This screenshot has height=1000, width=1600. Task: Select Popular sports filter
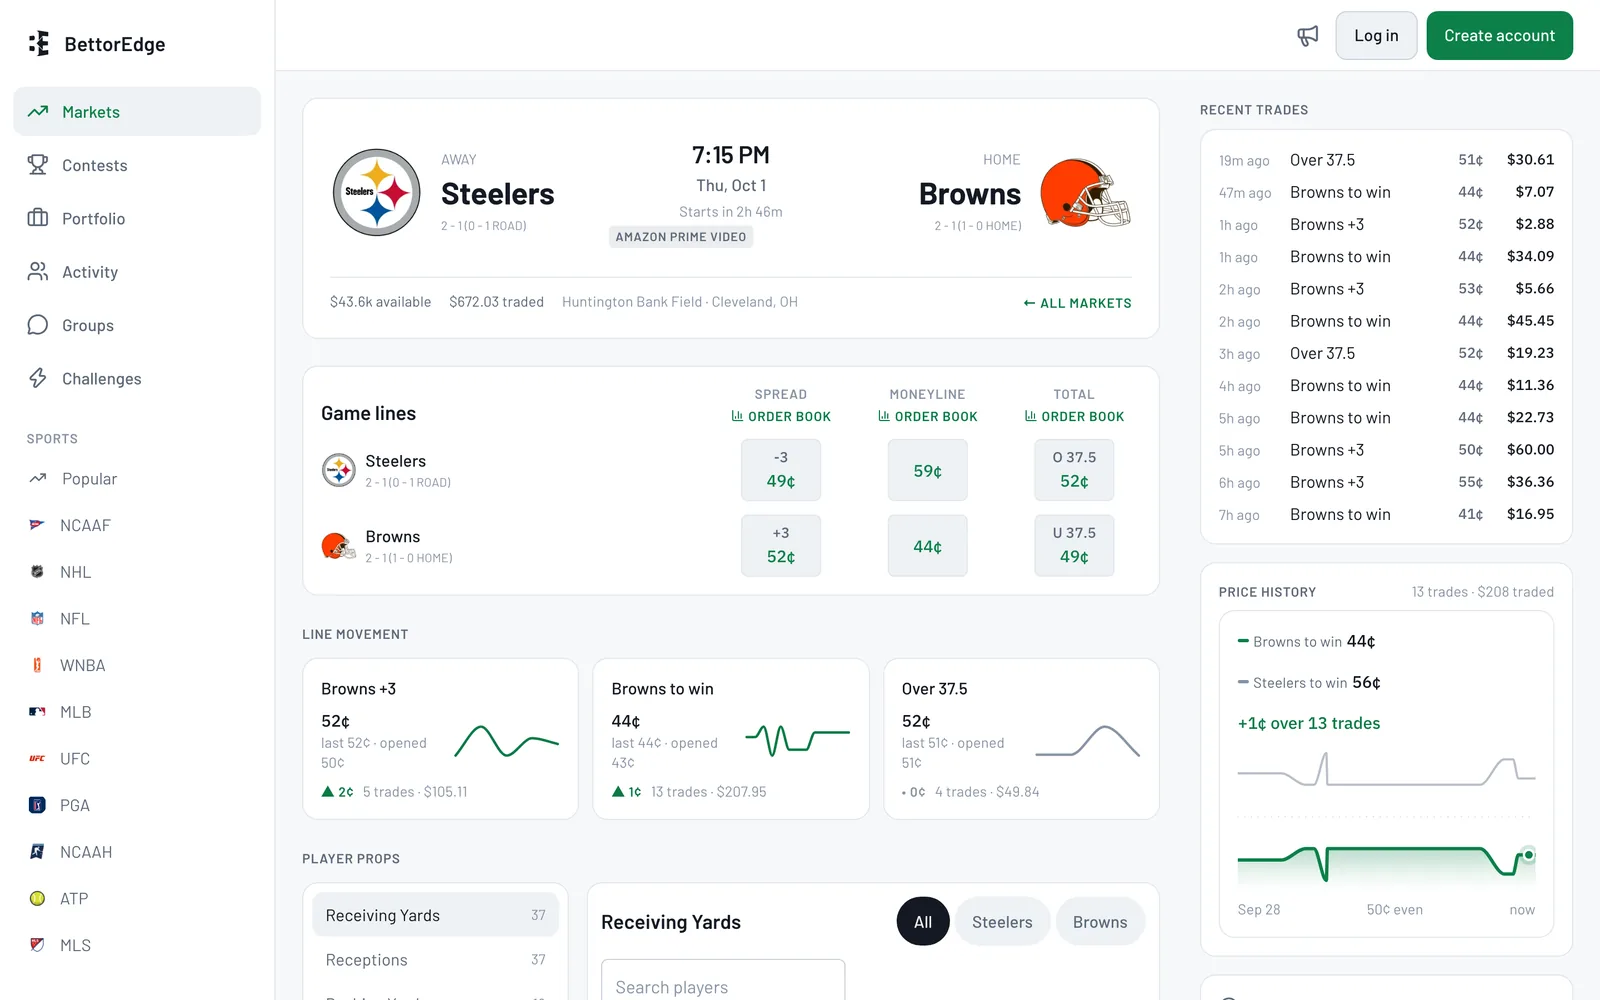click(137, 479)
